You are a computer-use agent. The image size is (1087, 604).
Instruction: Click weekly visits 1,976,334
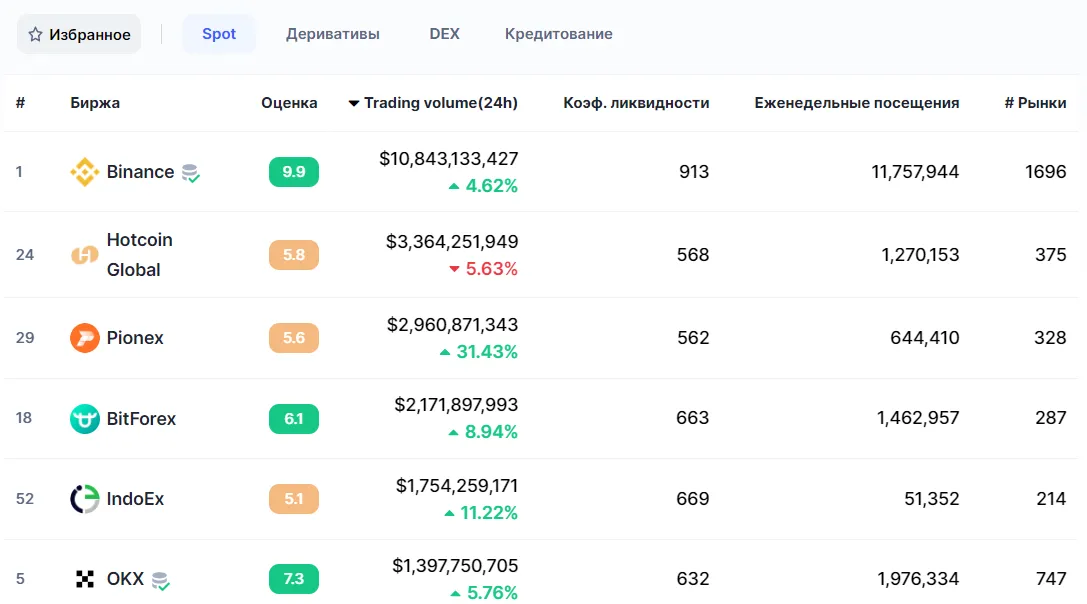919,579
